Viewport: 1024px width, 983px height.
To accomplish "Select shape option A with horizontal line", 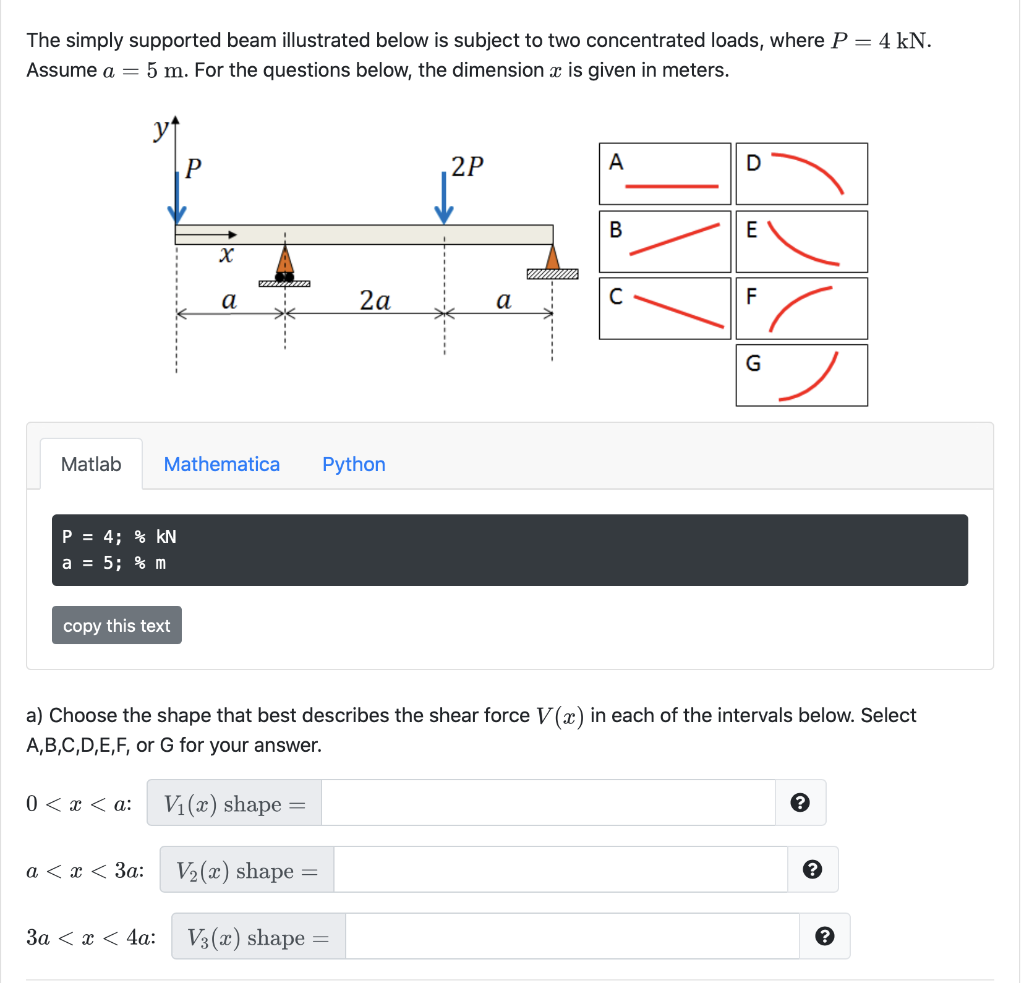I will coord(664,172).
